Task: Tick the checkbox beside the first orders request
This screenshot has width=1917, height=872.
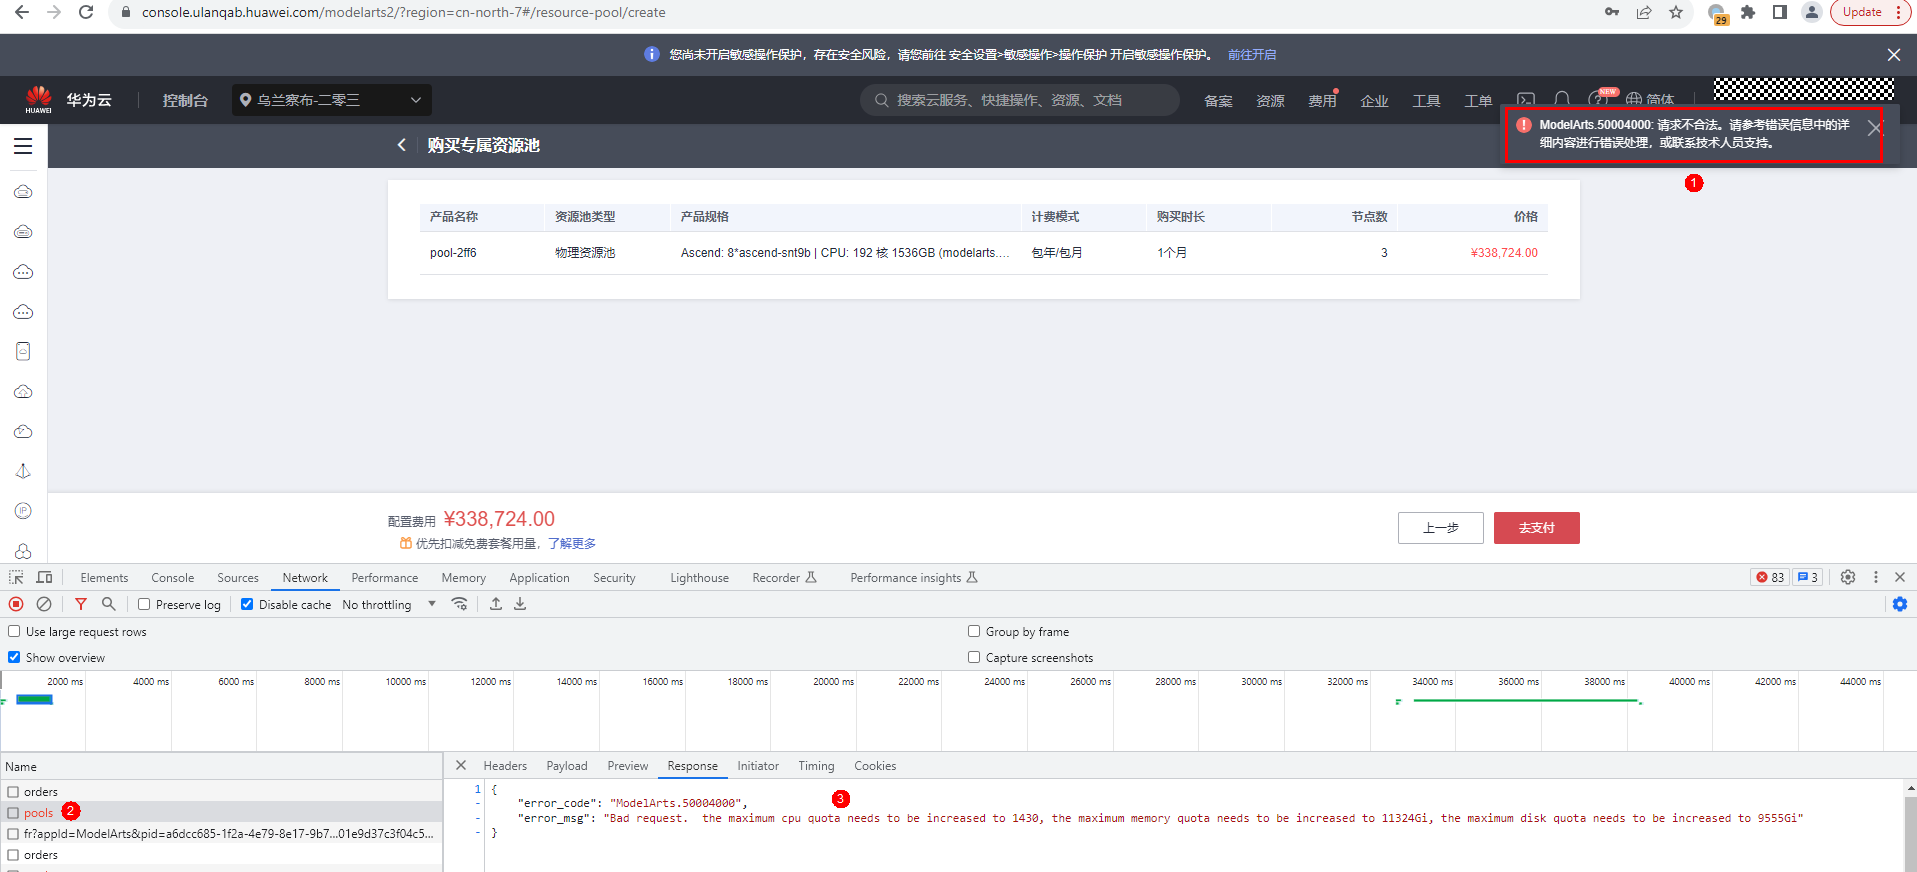Action: 13,792
